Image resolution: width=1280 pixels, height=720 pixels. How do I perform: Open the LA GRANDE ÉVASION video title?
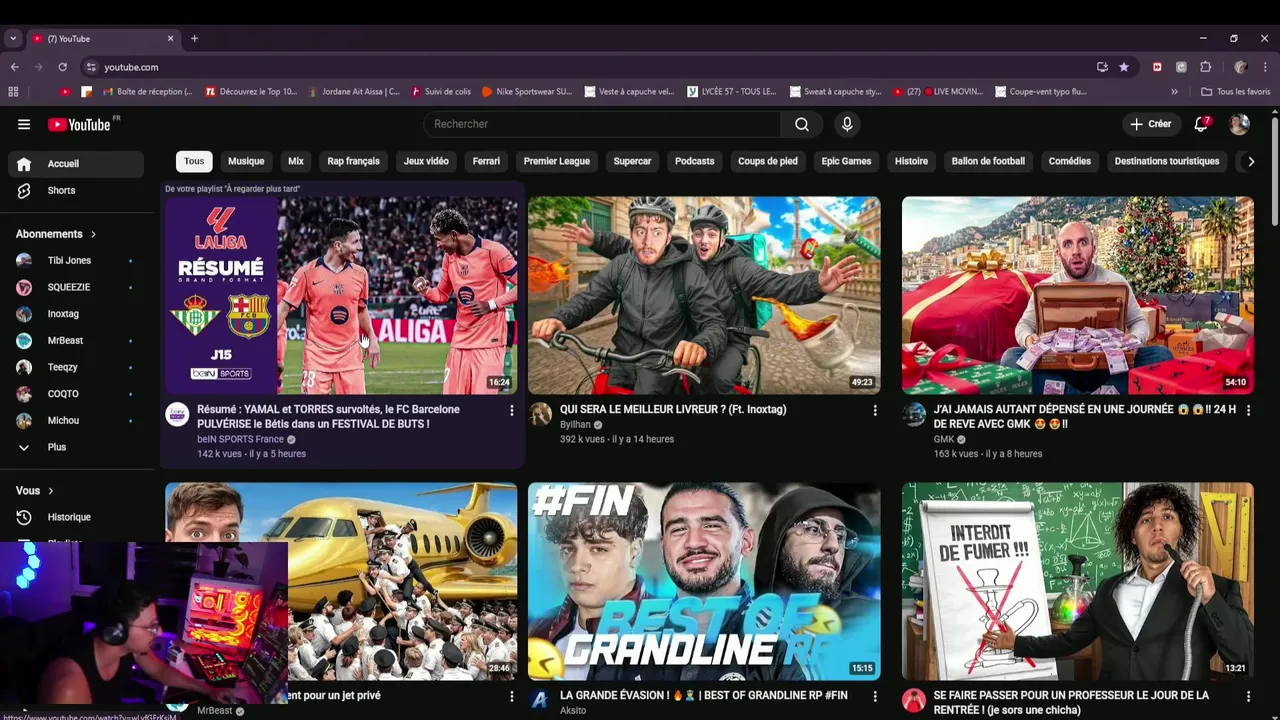tap(704, 695)
